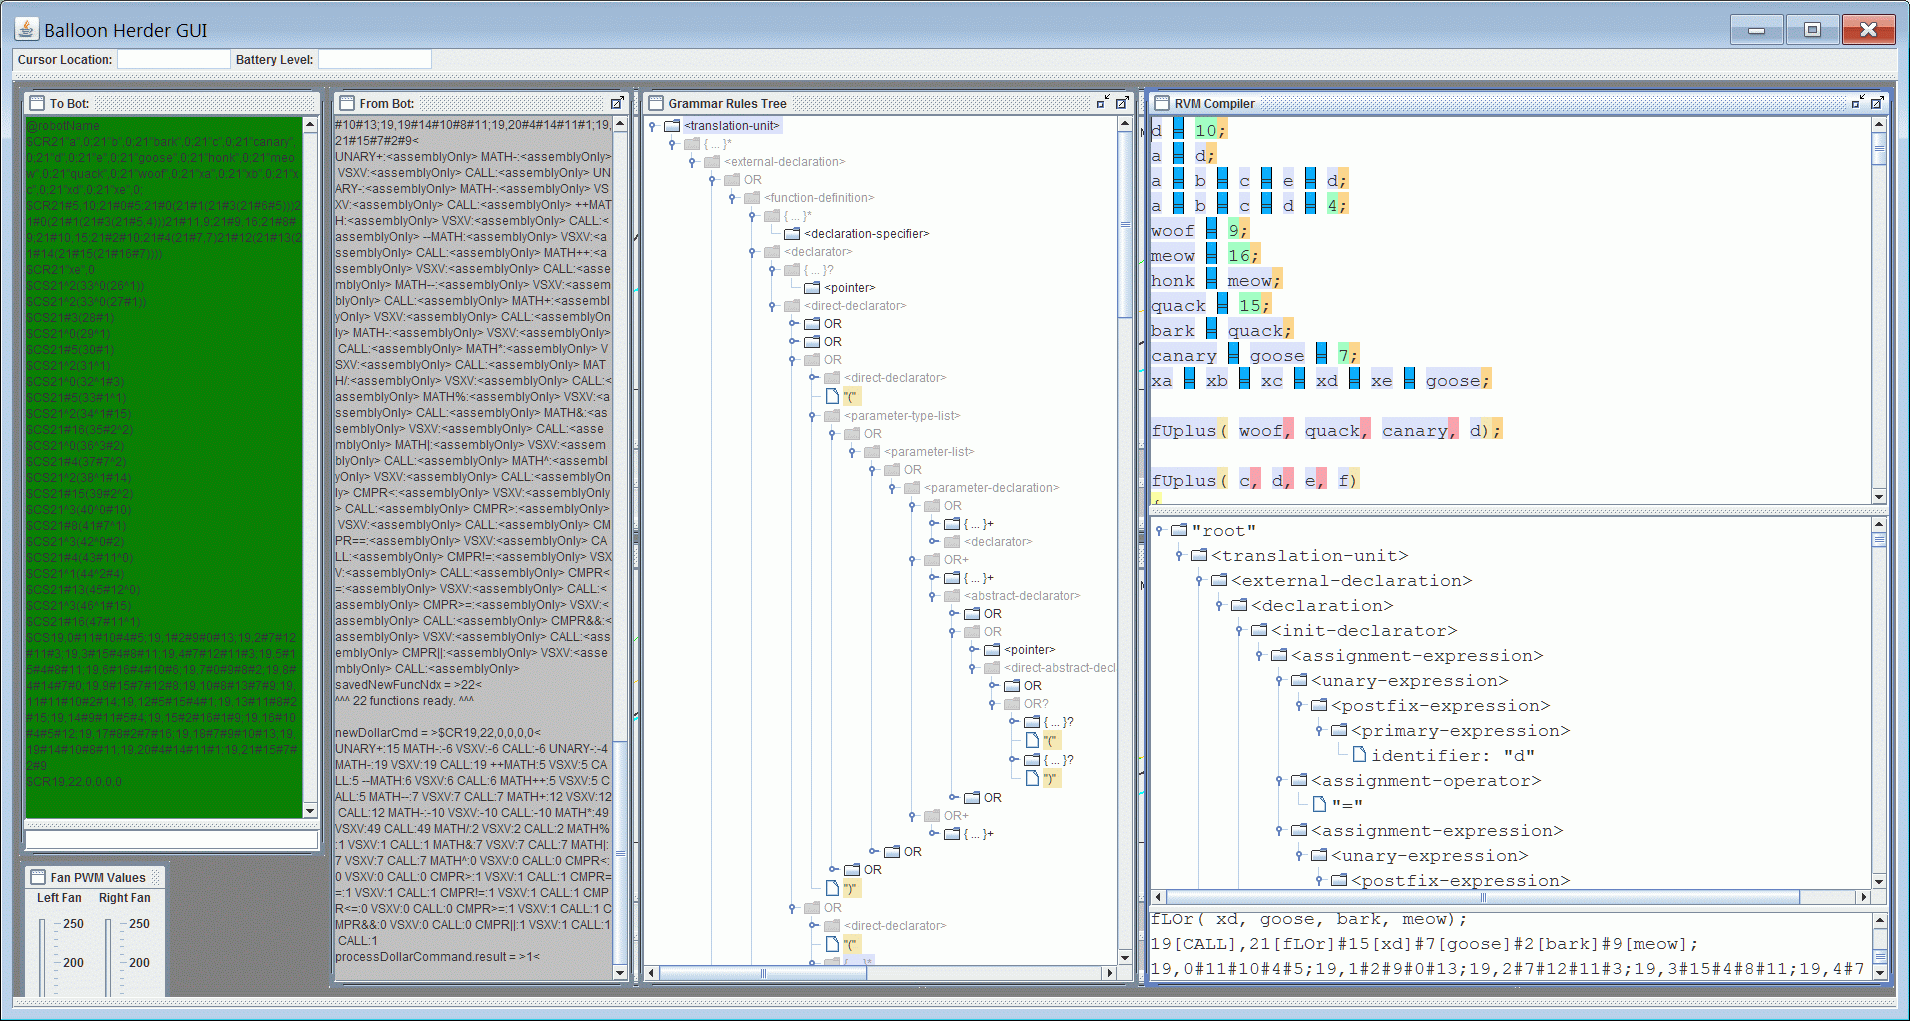Select the abstract-declarator node in grammar tree
This screenshot has height=1021, width=1910.
tap(1021, 596)
